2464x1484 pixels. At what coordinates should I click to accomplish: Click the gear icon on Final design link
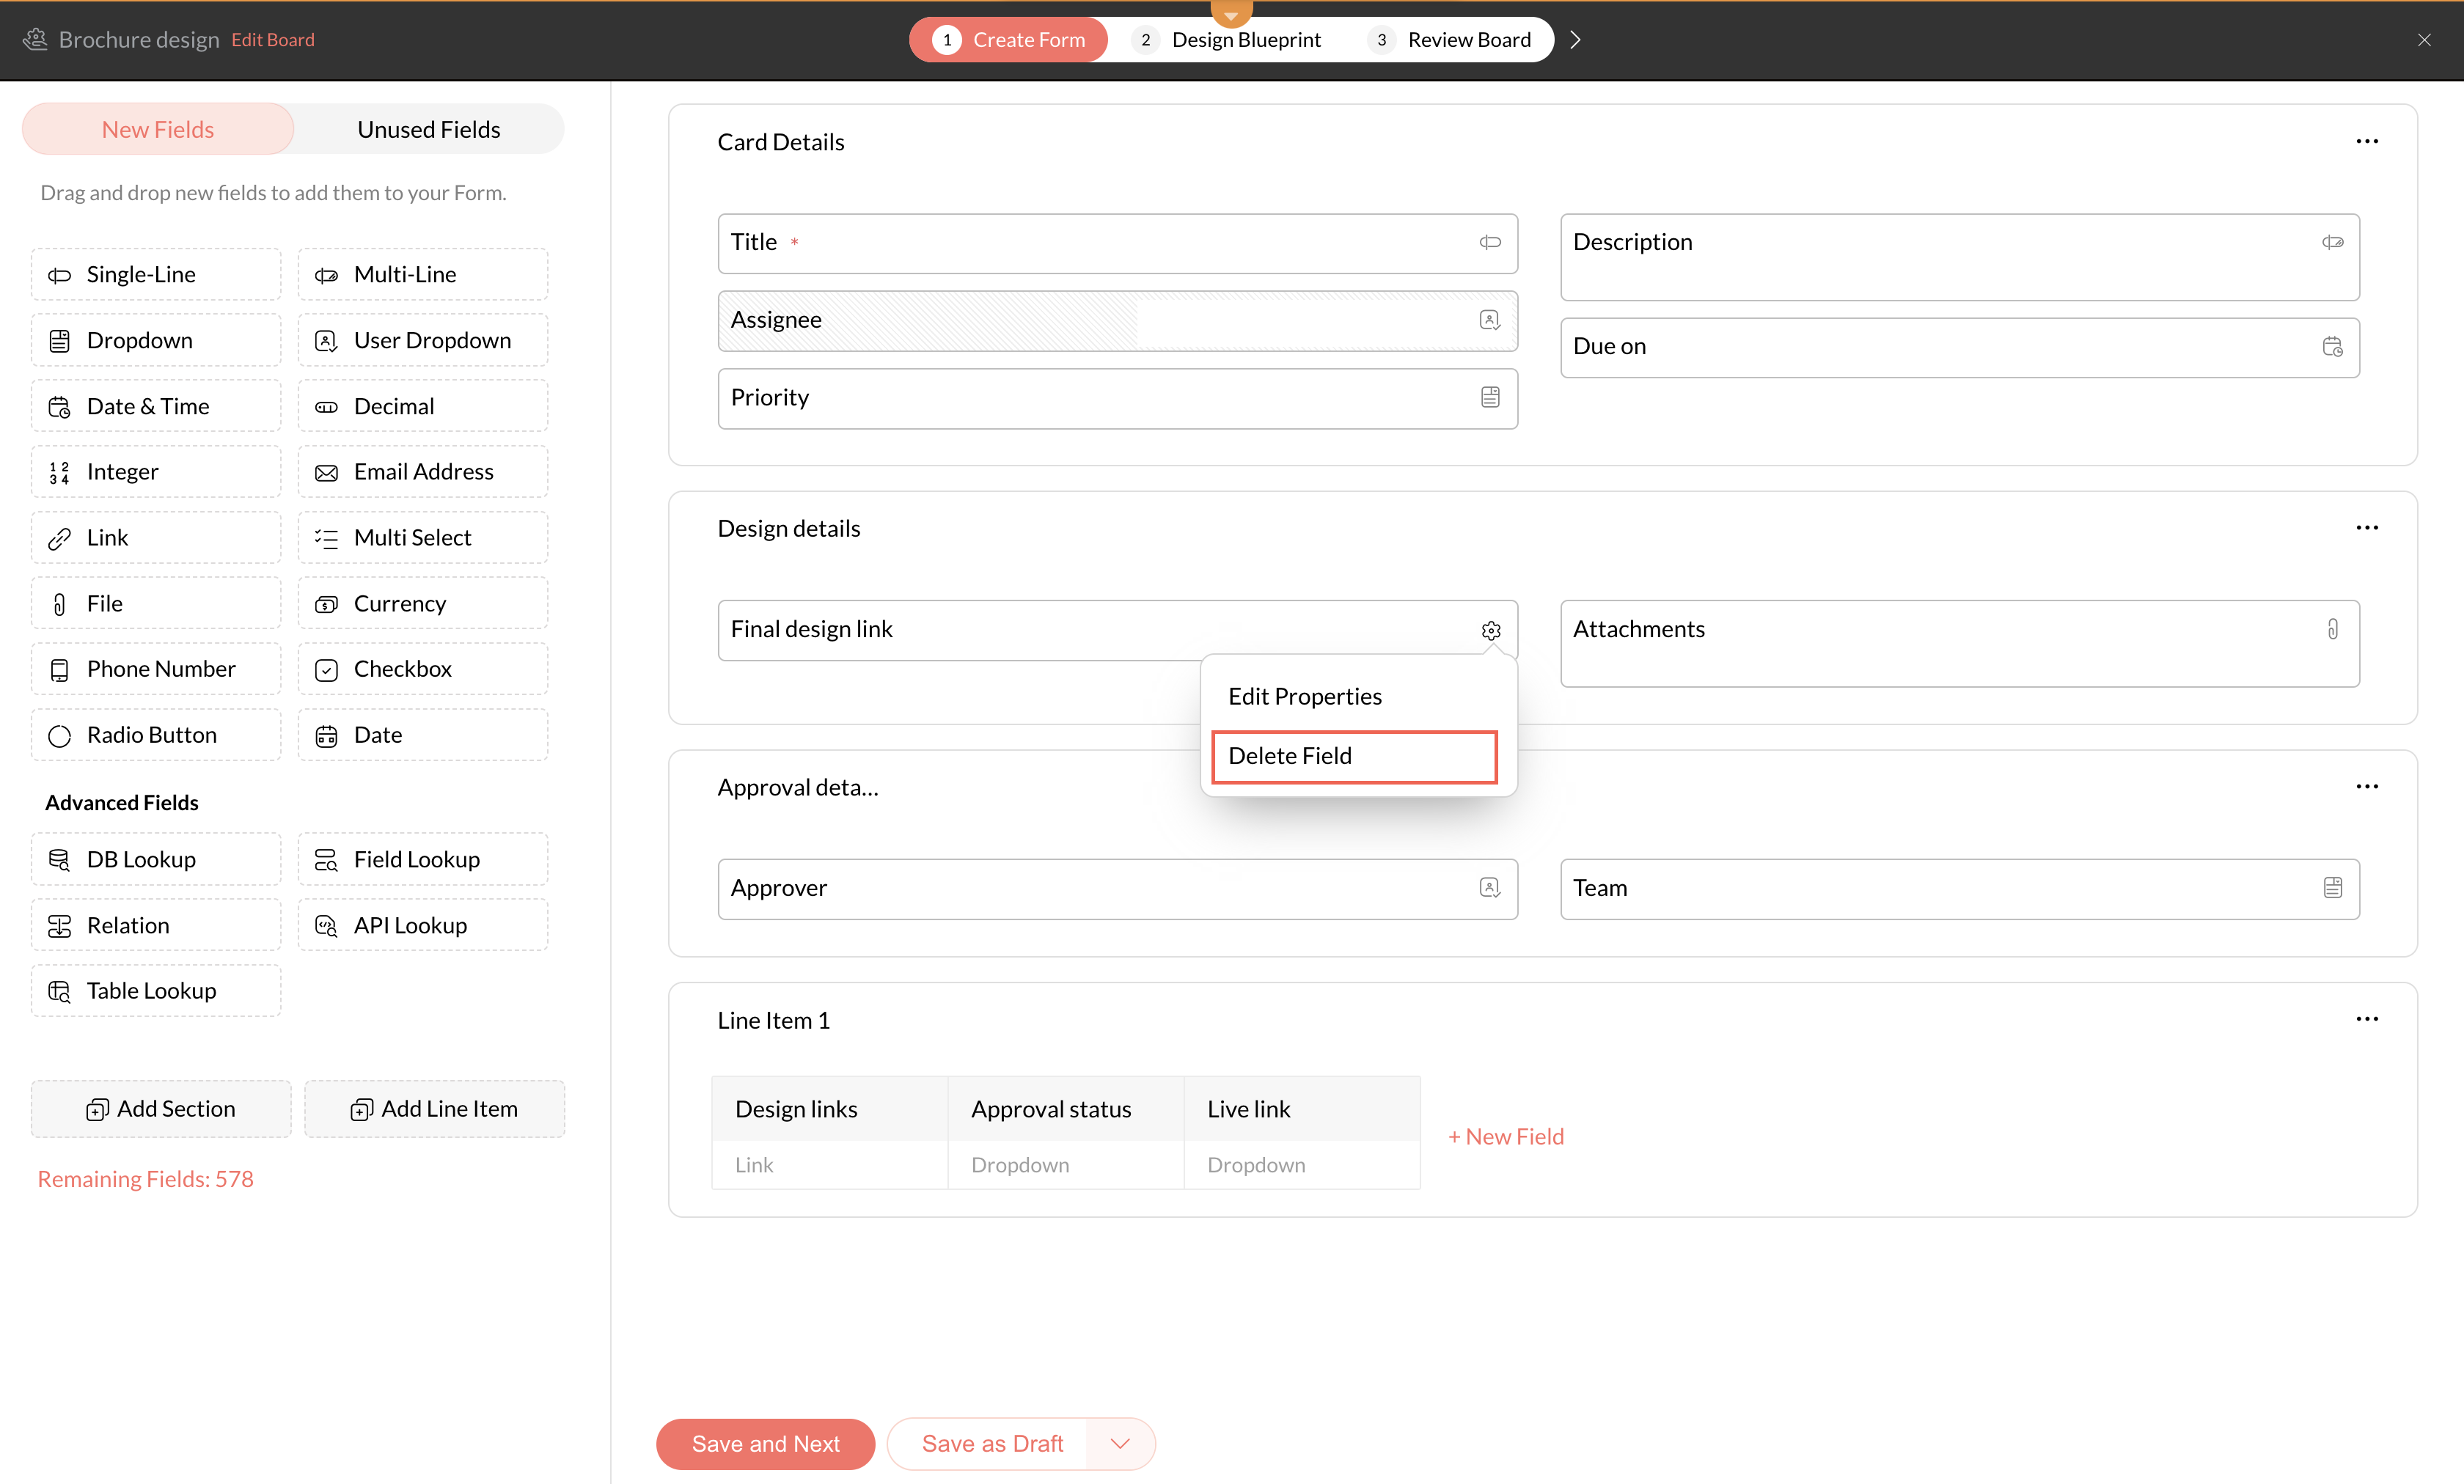[x=1490, y=630]
